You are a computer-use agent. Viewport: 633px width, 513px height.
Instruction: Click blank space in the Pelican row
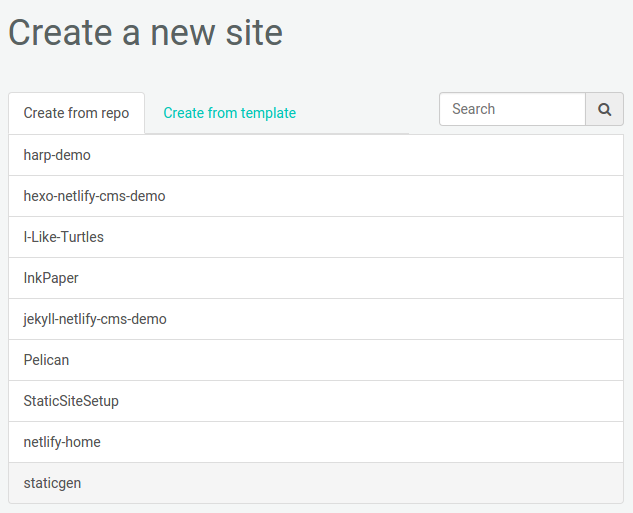[400, 360]
